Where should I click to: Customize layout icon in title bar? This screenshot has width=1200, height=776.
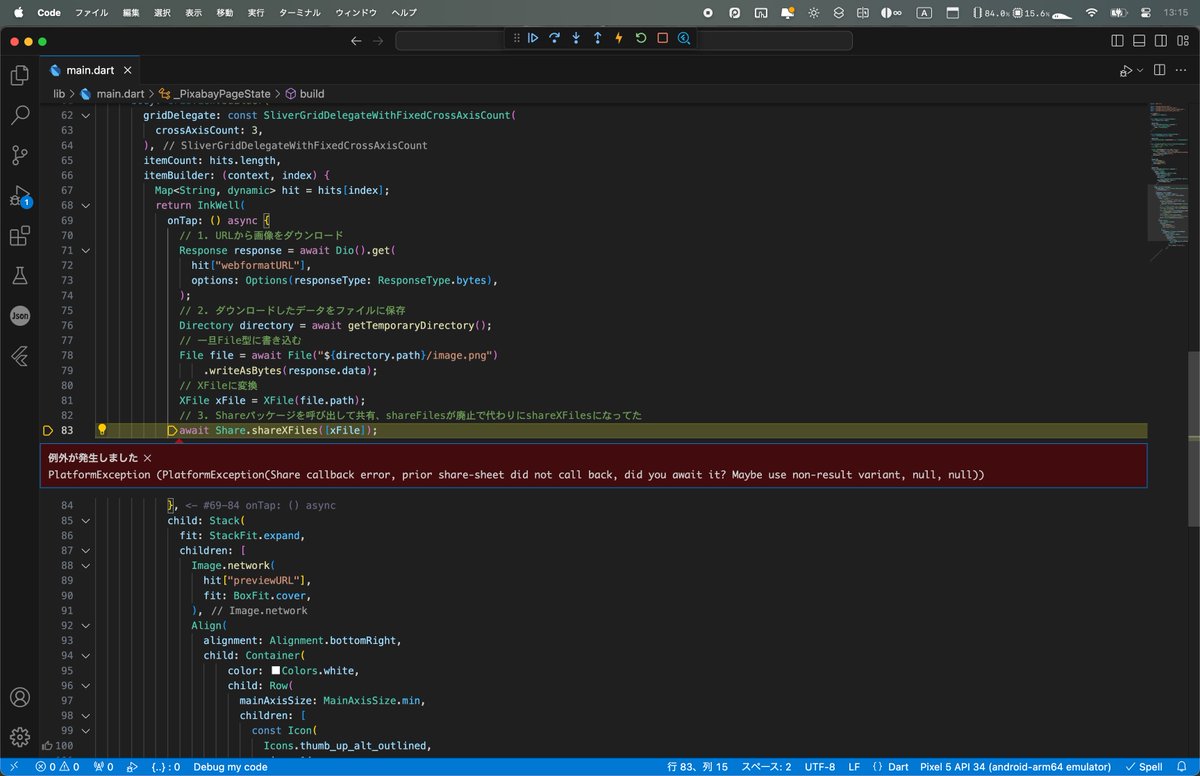1182,41
